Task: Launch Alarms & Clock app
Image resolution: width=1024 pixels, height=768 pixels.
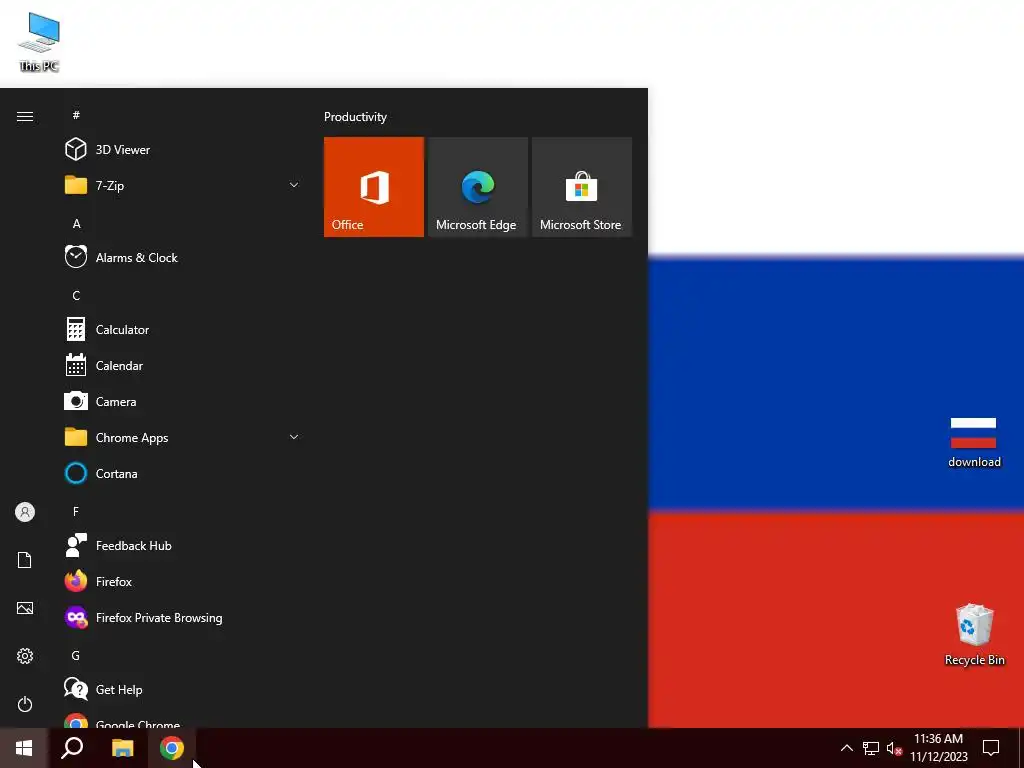Action: (x=182, y=257)
